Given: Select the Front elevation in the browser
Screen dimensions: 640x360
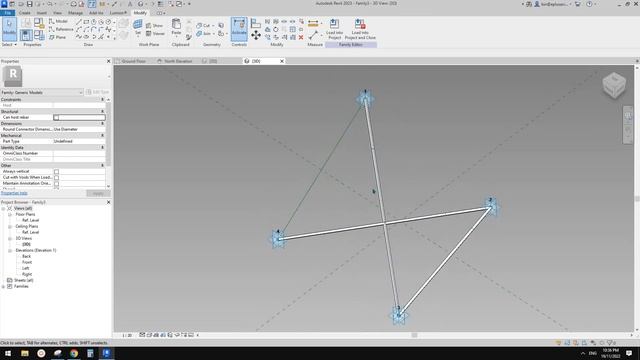Looking at the screenshot, I should click(x=27, y=262).
